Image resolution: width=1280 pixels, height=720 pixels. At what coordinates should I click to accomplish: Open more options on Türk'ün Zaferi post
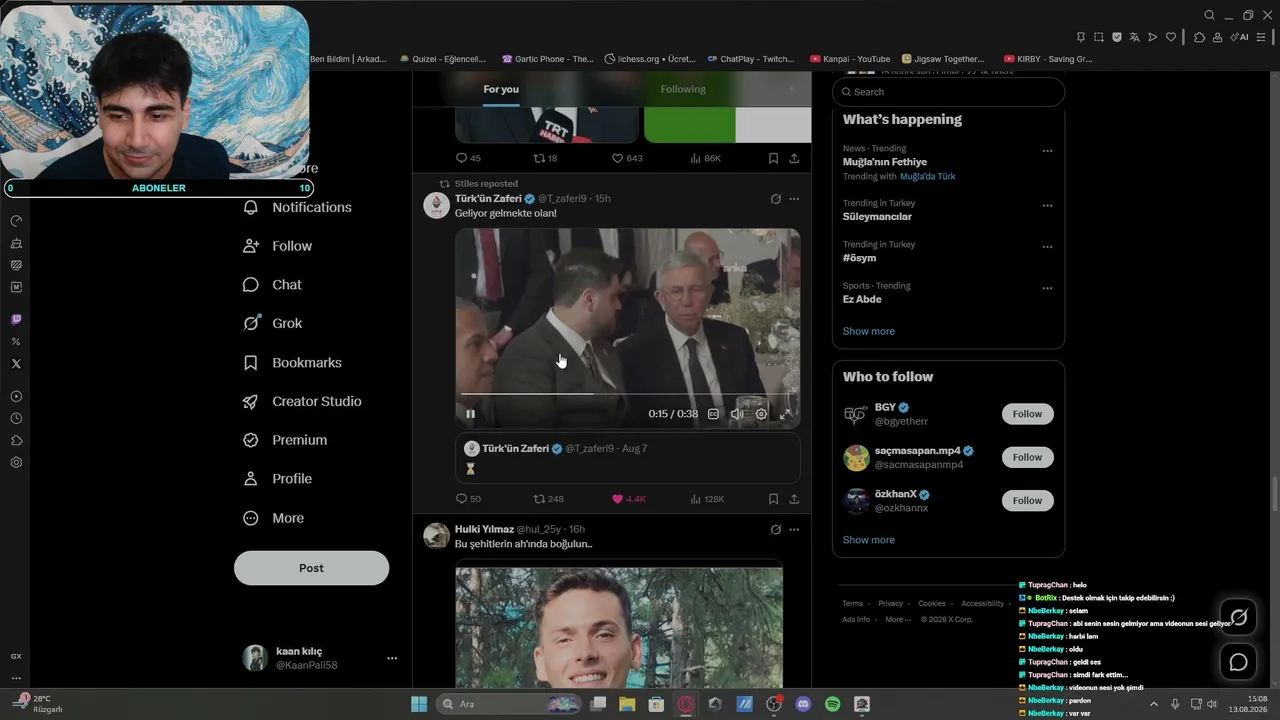click(794, 199)
